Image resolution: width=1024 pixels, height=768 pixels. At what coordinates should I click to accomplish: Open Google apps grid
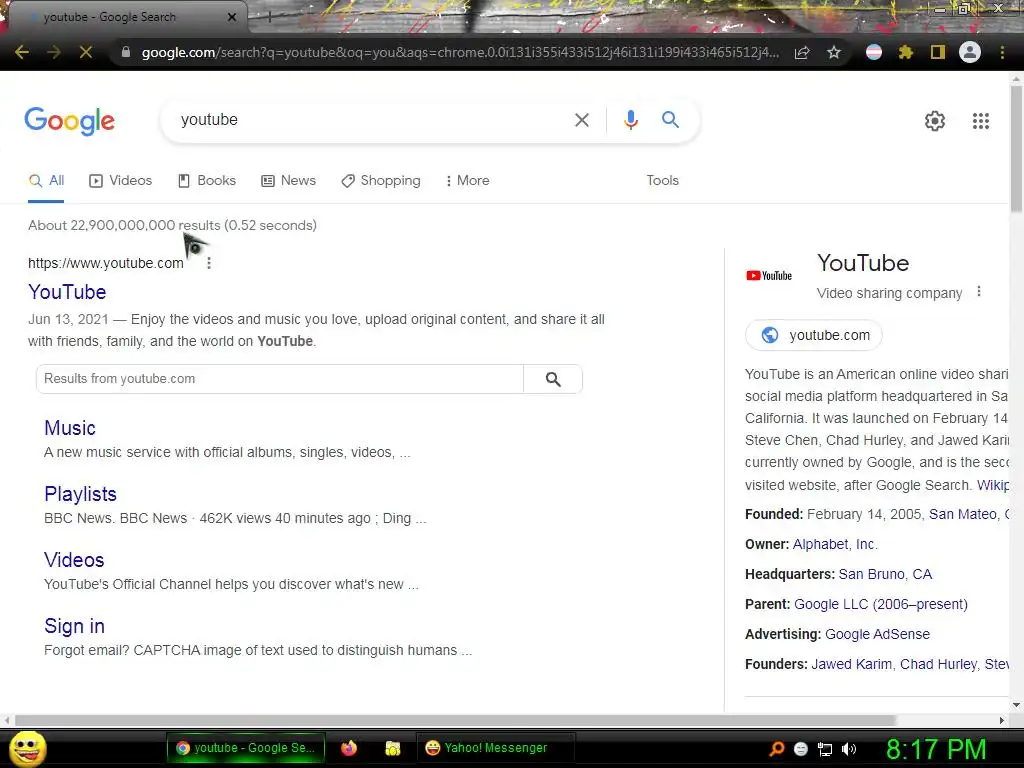tap(981, 121)
